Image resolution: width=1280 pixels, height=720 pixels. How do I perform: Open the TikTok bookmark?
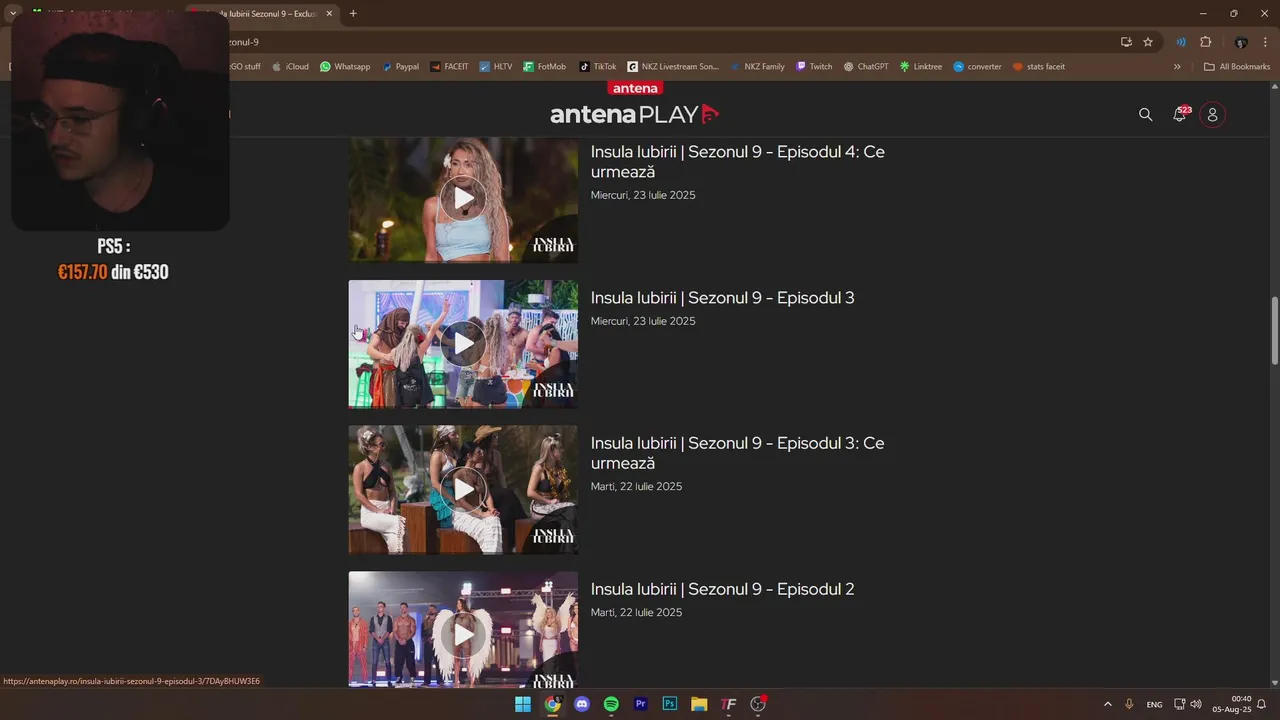tap(597, 67)
